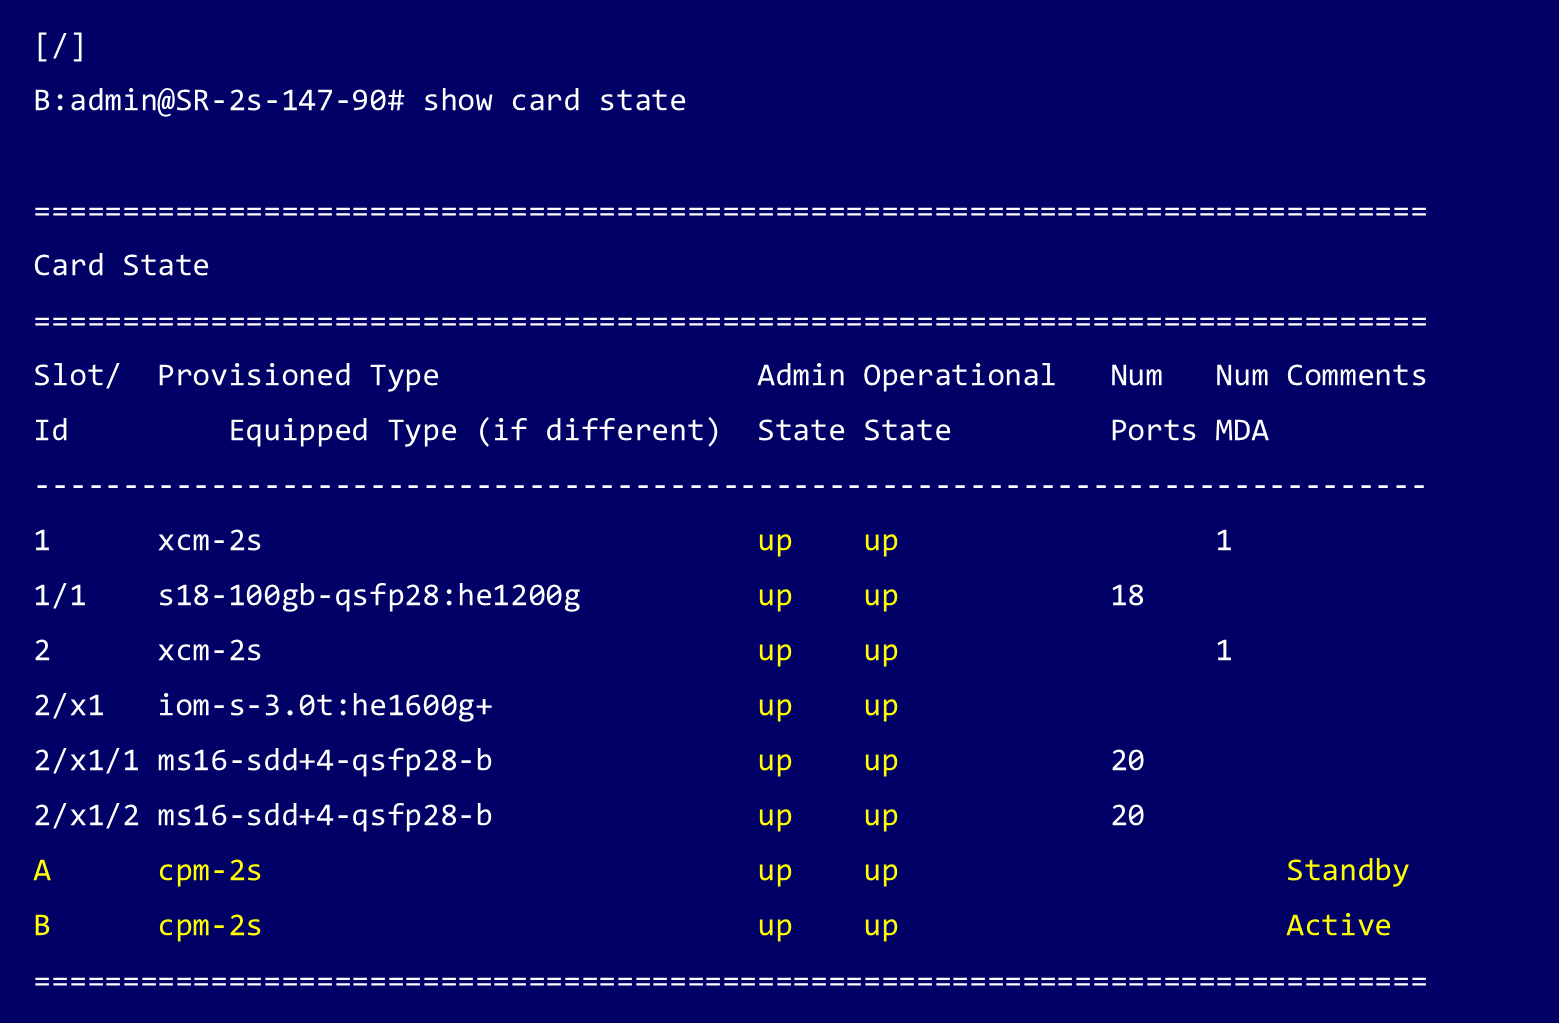Click the port count 18 for slot 1/1
Screen dimensions: 1559x1023
click(1127, 597)
